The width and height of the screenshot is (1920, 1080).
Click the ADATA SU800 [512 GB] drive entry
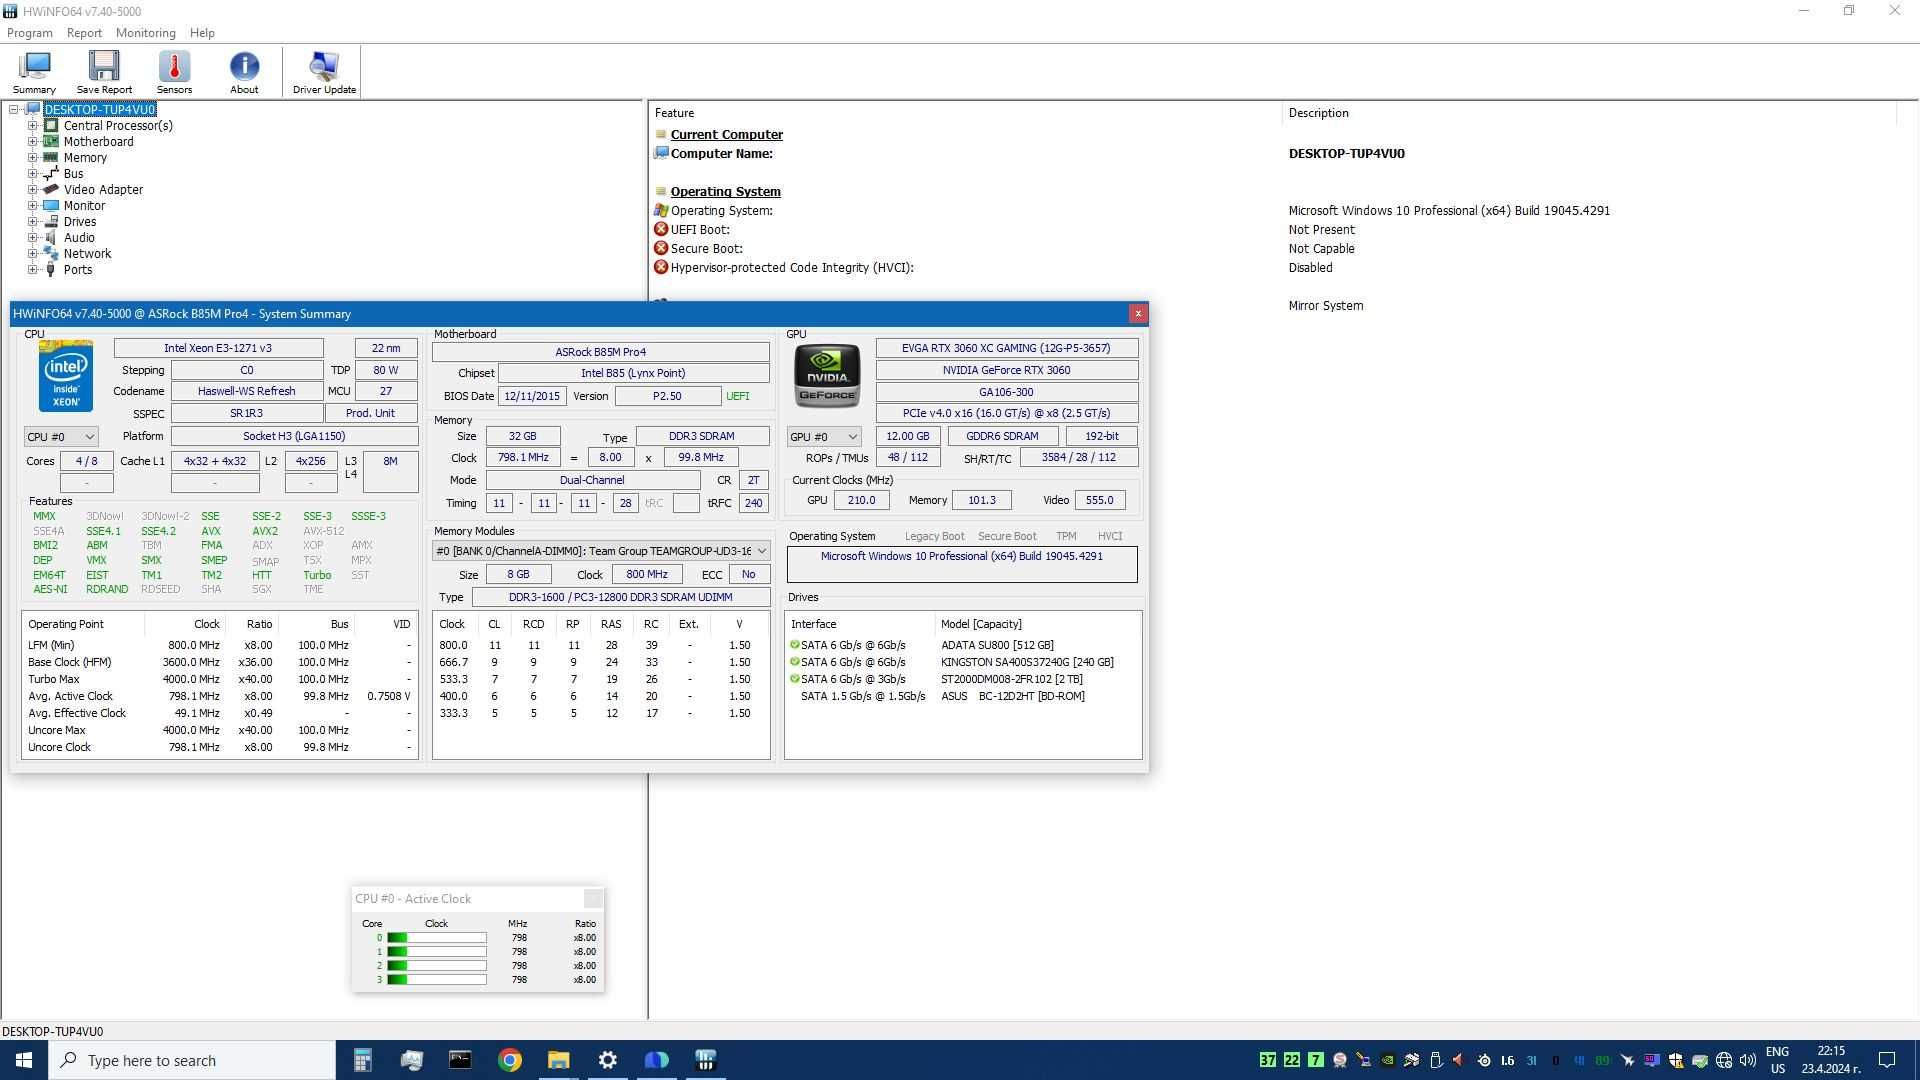pyautogui.click(x=997, y=645)
